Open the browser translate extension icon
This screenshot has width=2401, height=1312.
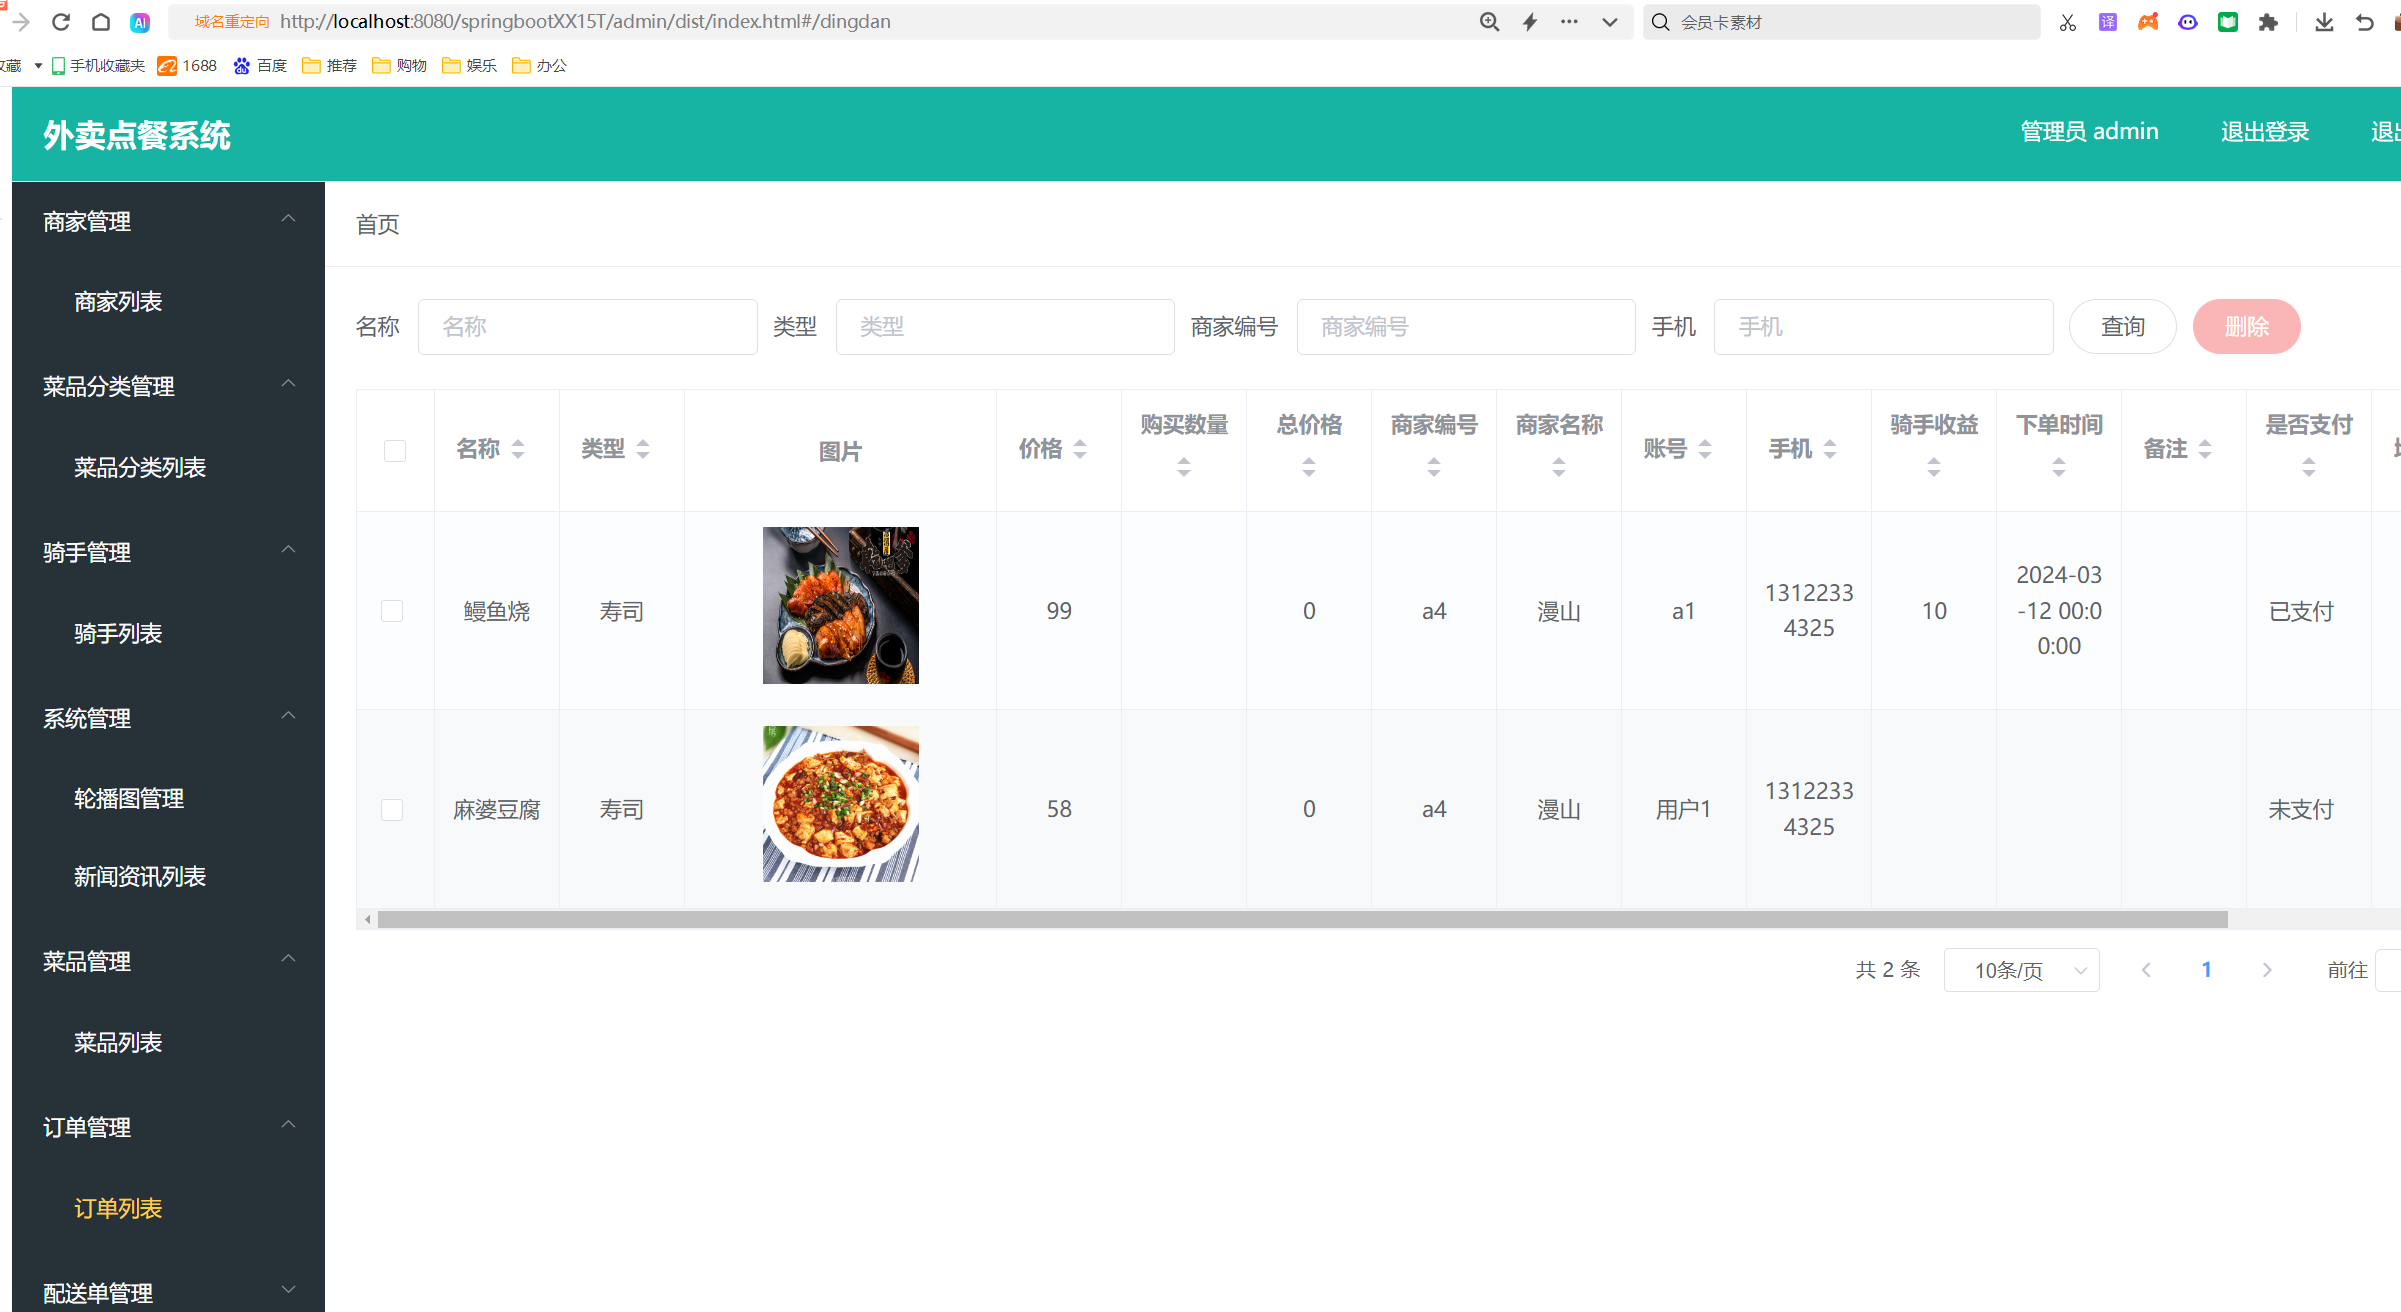pos(2107,21)
